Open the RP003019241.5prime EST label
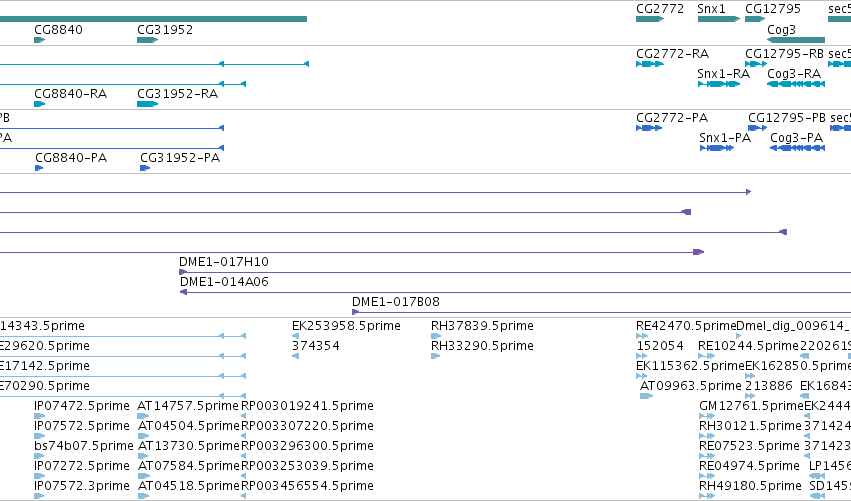Image resolution: width=851 pixels, height=501 pixels. point(307,406)
